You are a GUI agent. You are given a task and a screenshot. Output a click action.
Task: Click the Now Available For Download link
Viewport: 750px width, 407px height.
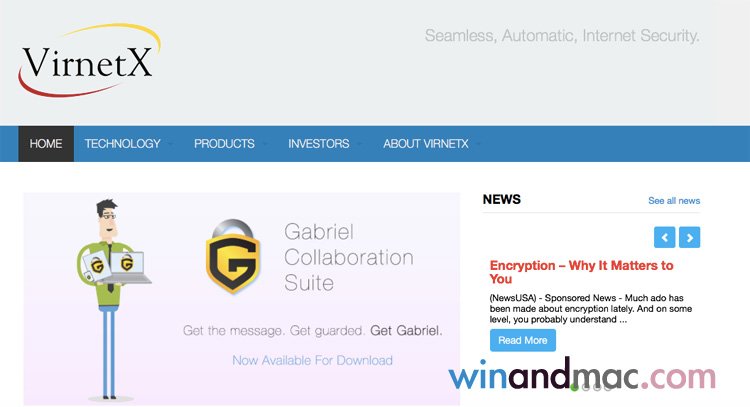312,360
